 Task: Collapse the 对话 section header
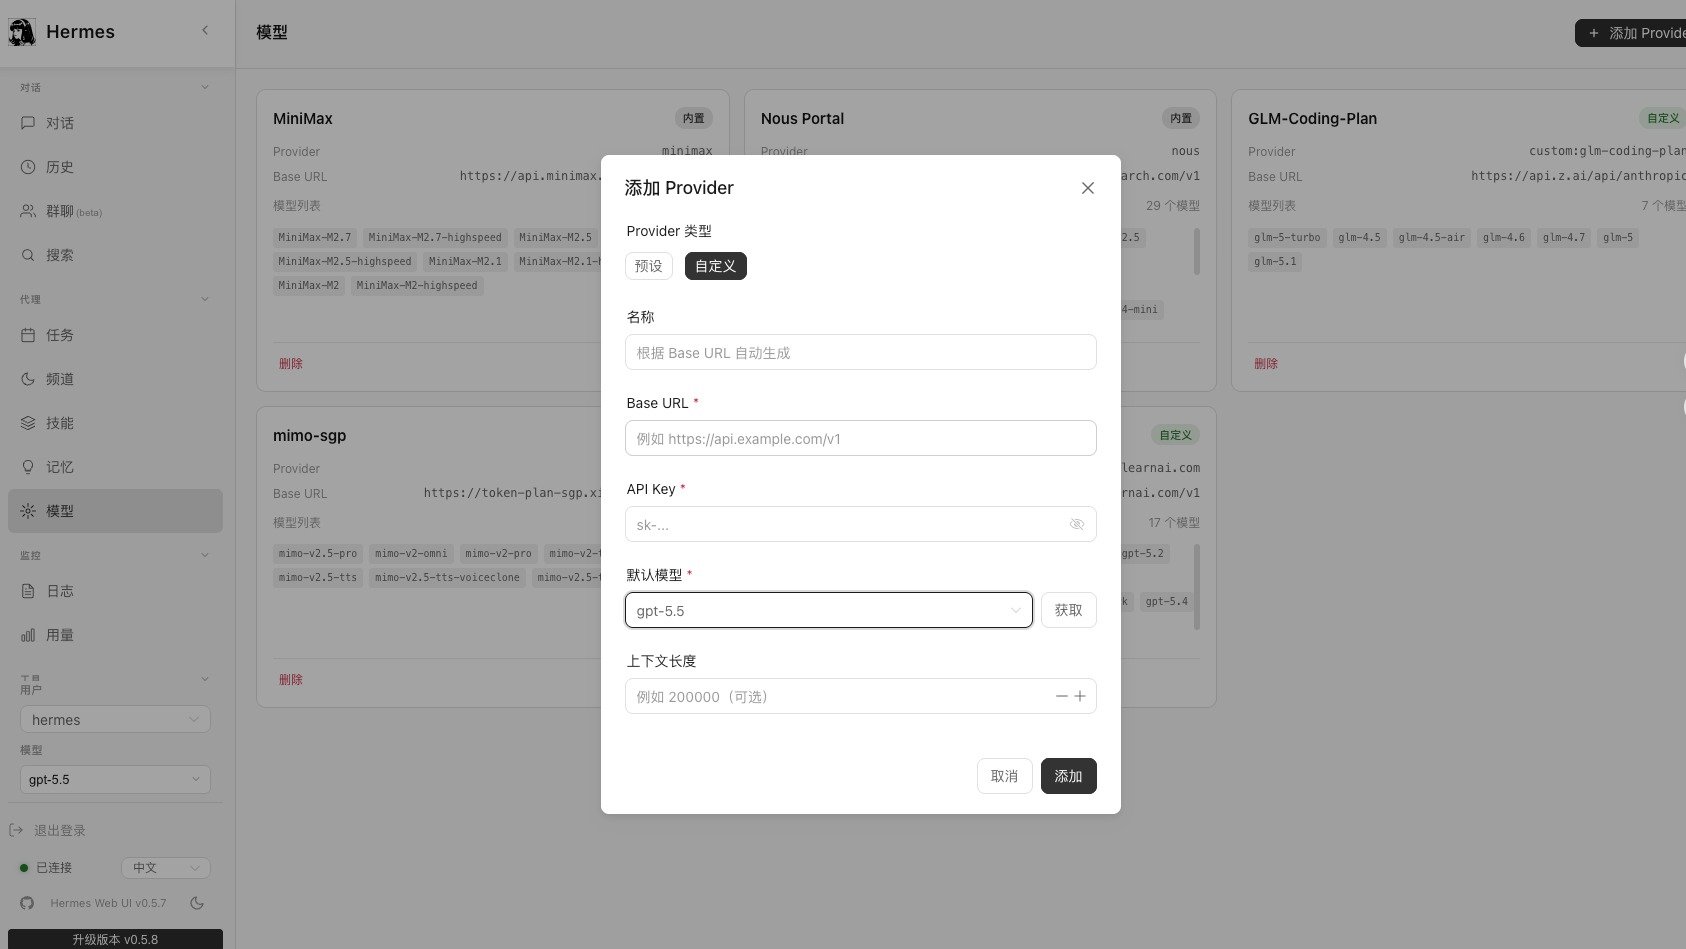tap(115, 87)
